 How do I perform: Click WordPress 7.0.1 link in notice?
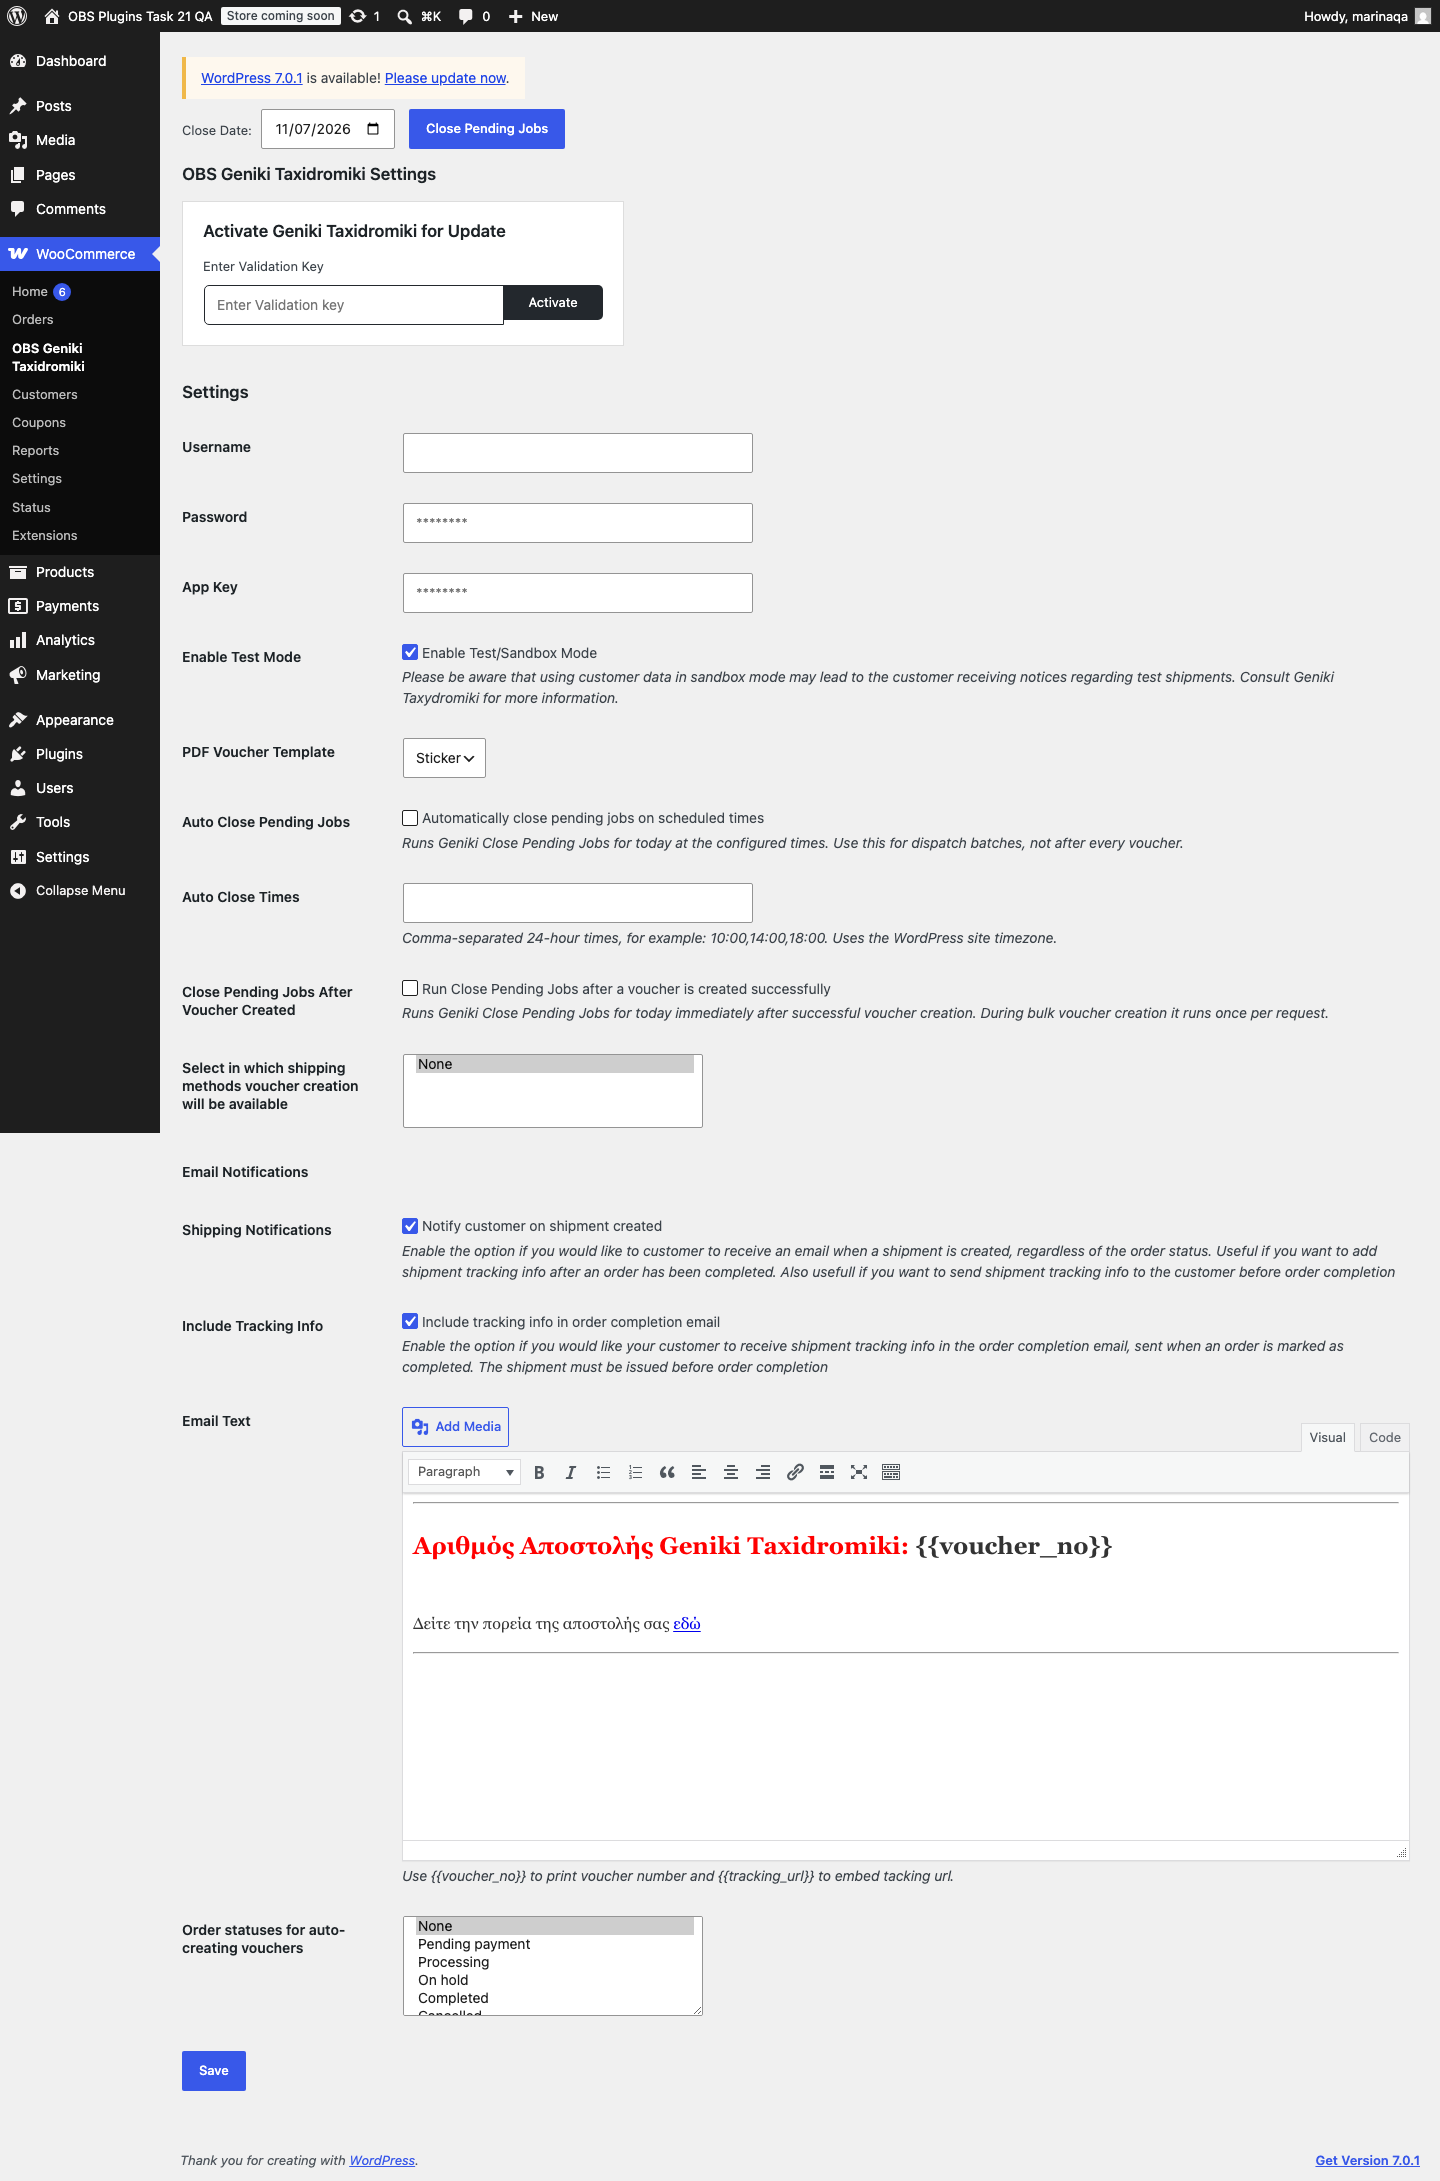click(252, 78)
